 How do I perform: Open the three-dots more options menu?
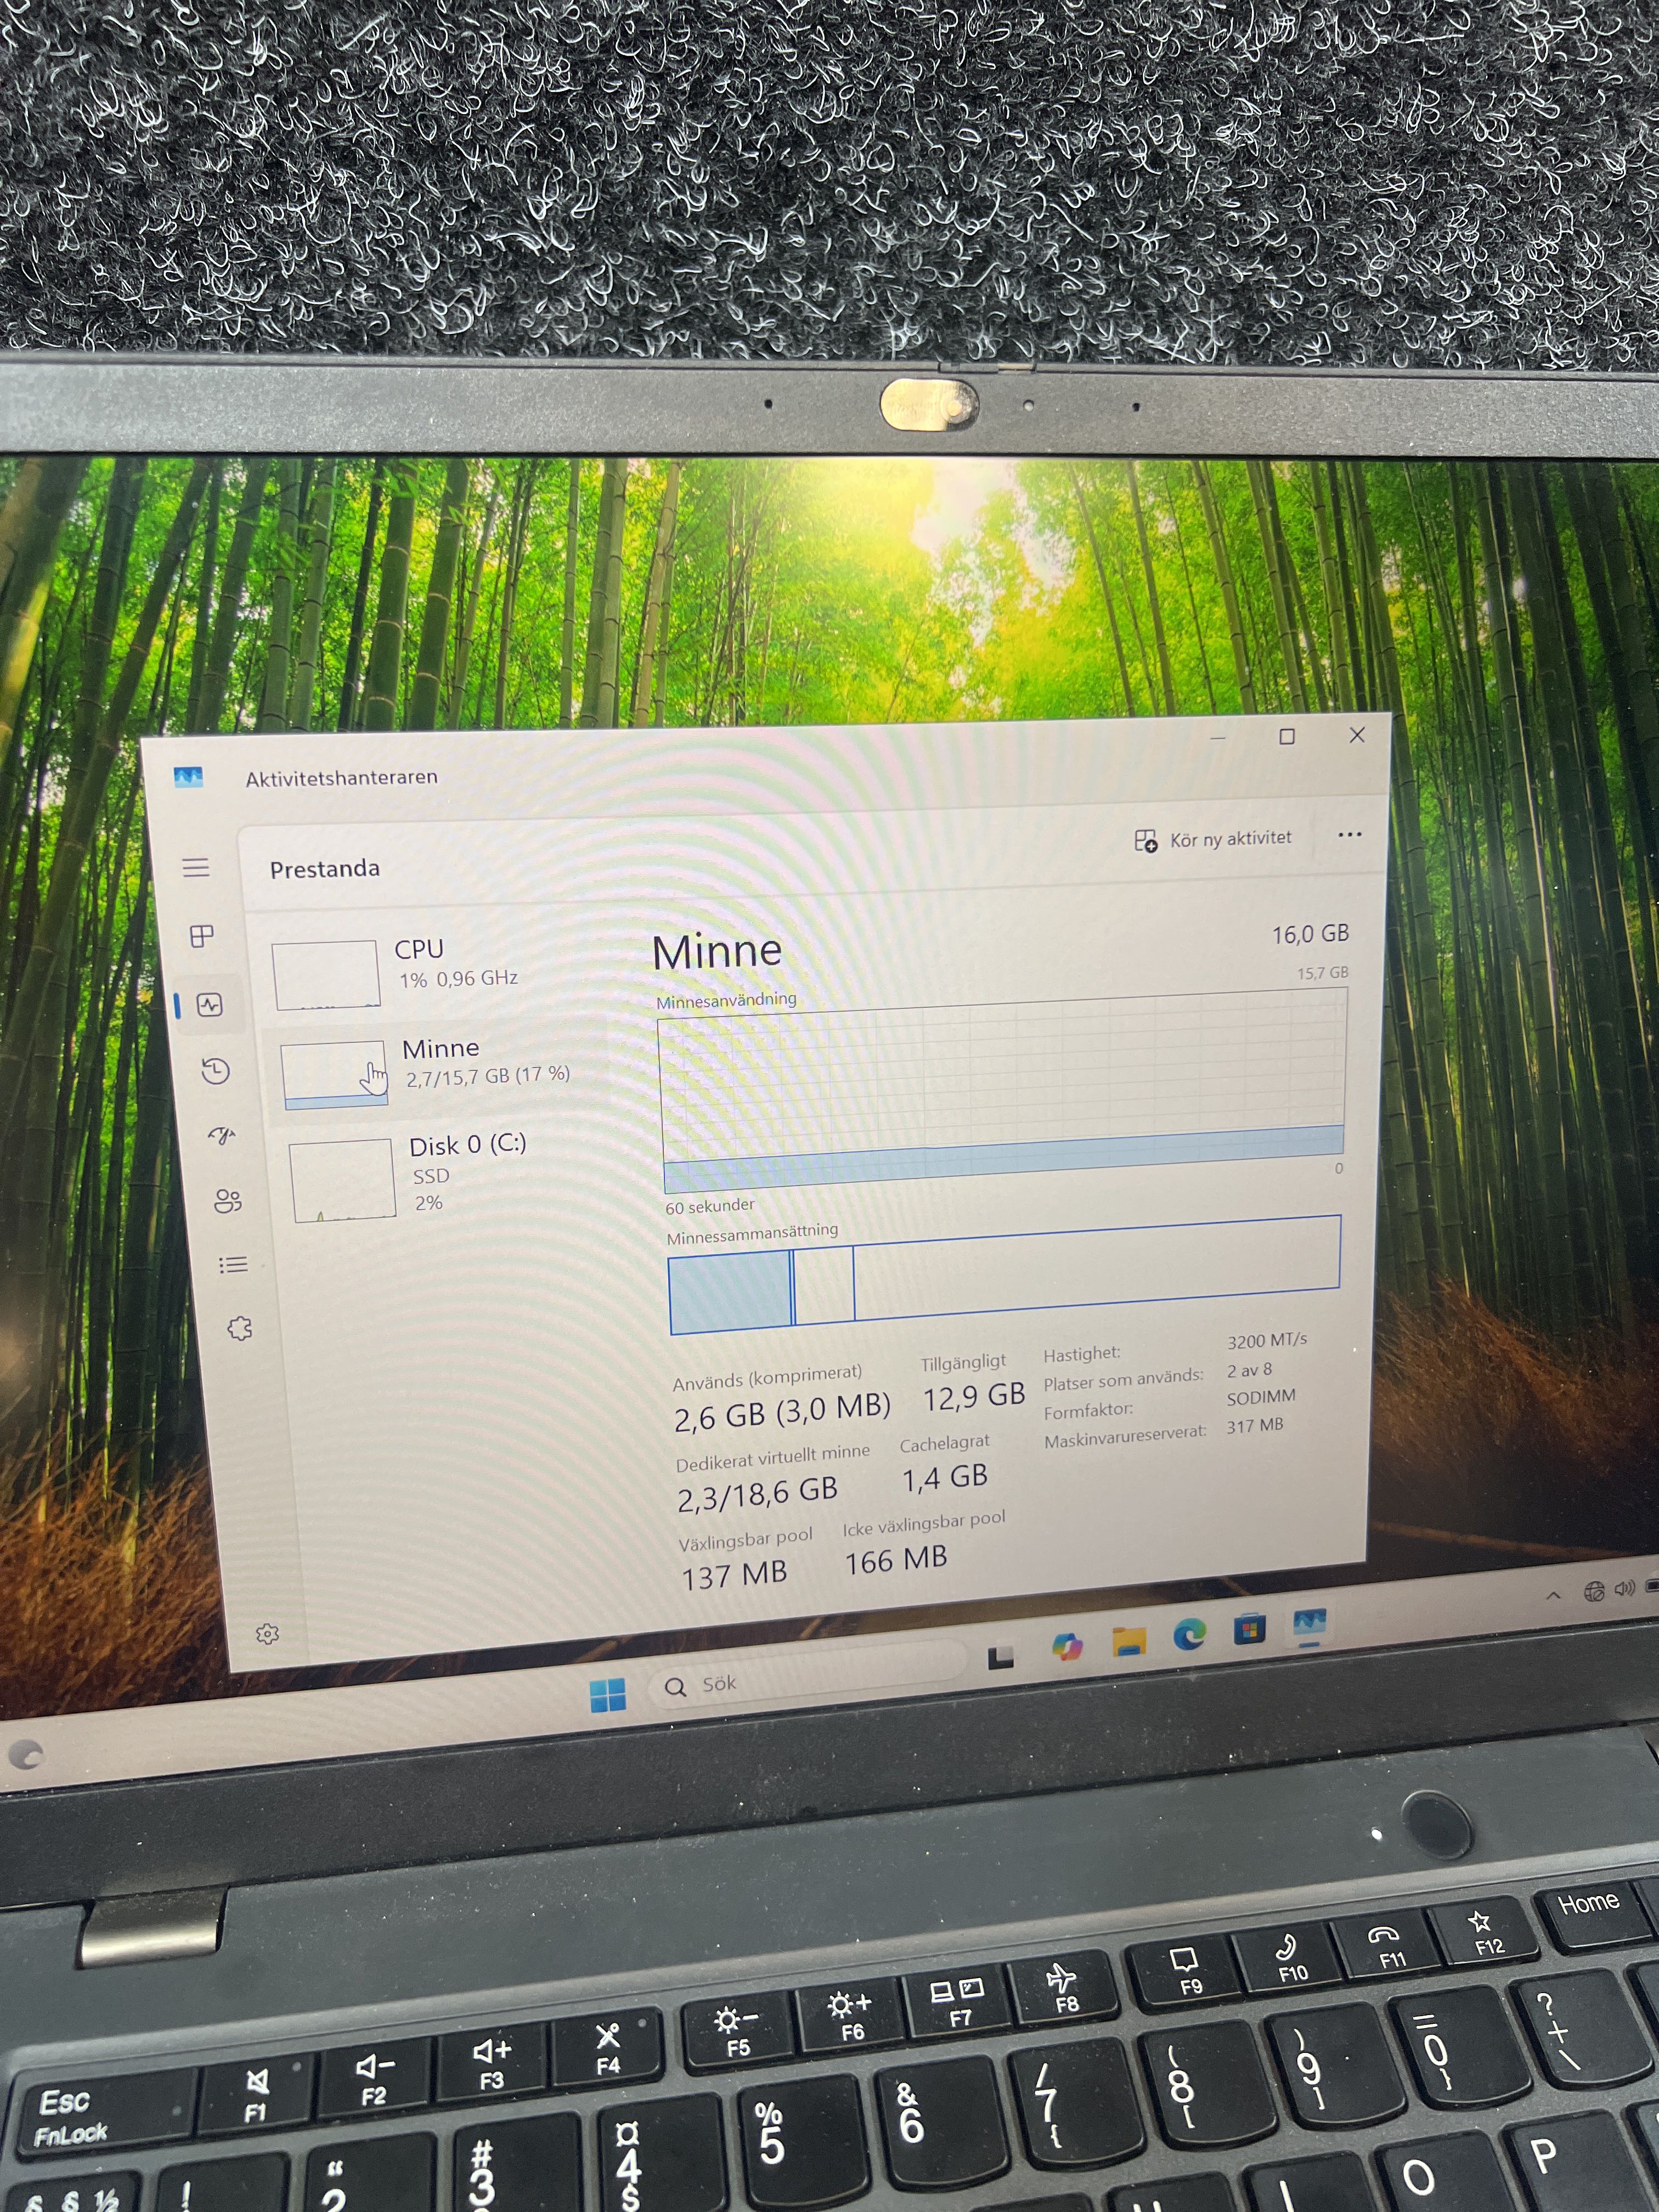click(x=1349, y=834)
